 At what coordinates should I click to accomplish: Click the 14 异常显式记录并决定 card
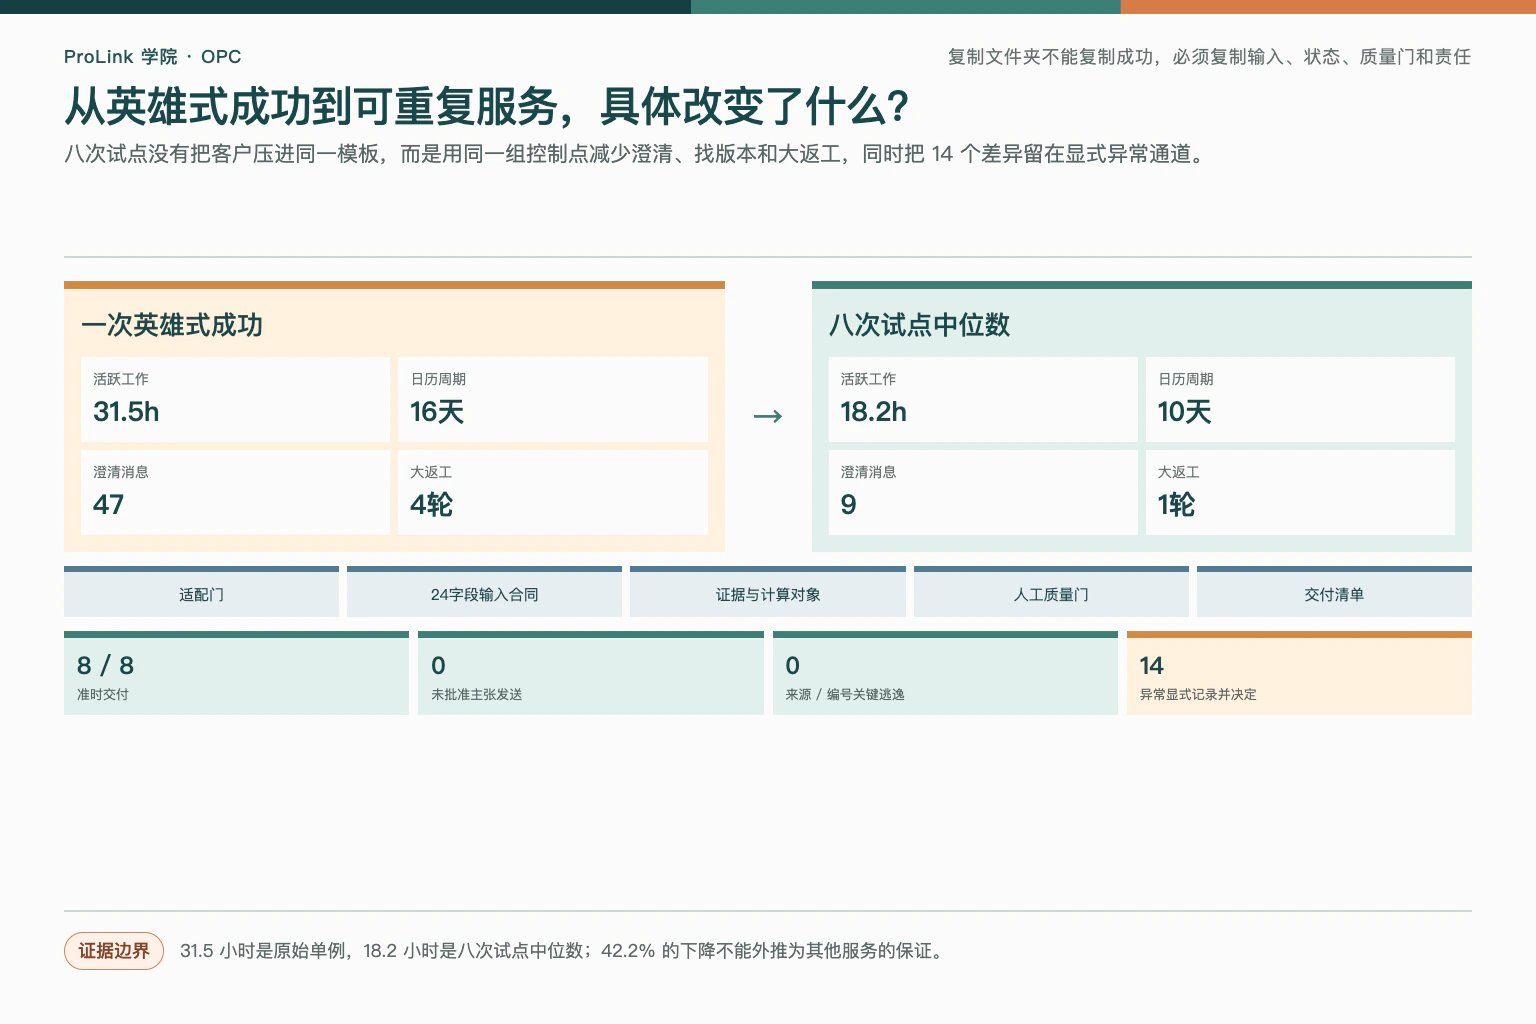point(1299,673)
